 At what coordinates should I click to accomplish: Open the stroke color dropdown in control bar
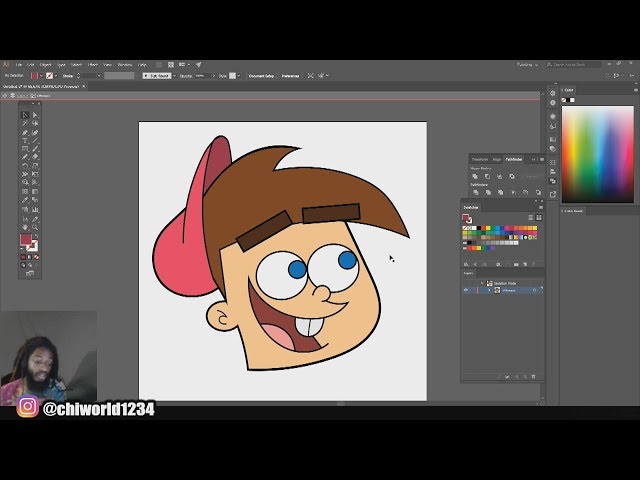coord(56,76)
